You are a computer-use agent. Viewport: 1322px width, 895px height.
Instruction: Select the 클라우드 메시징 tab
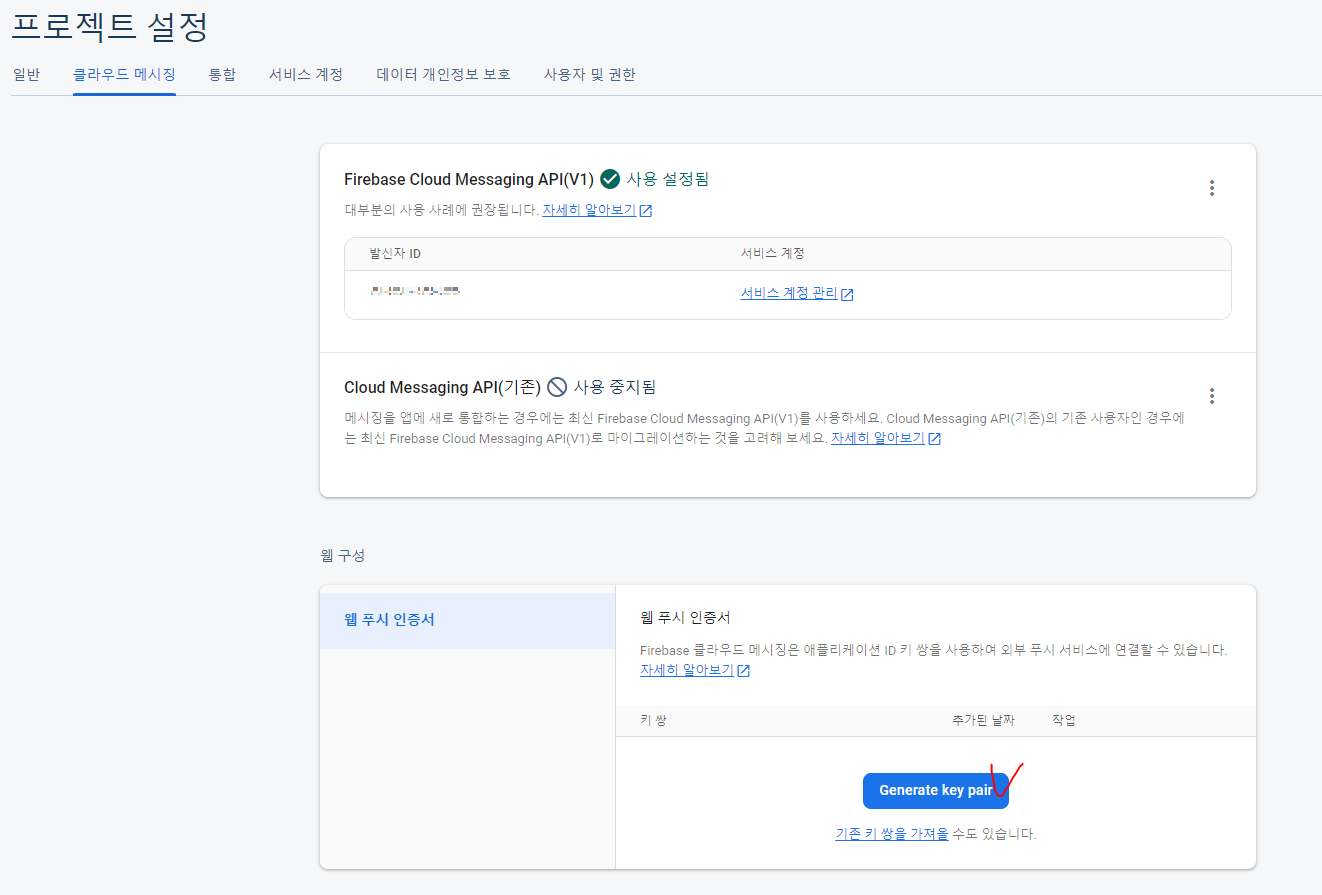point(124,74)
